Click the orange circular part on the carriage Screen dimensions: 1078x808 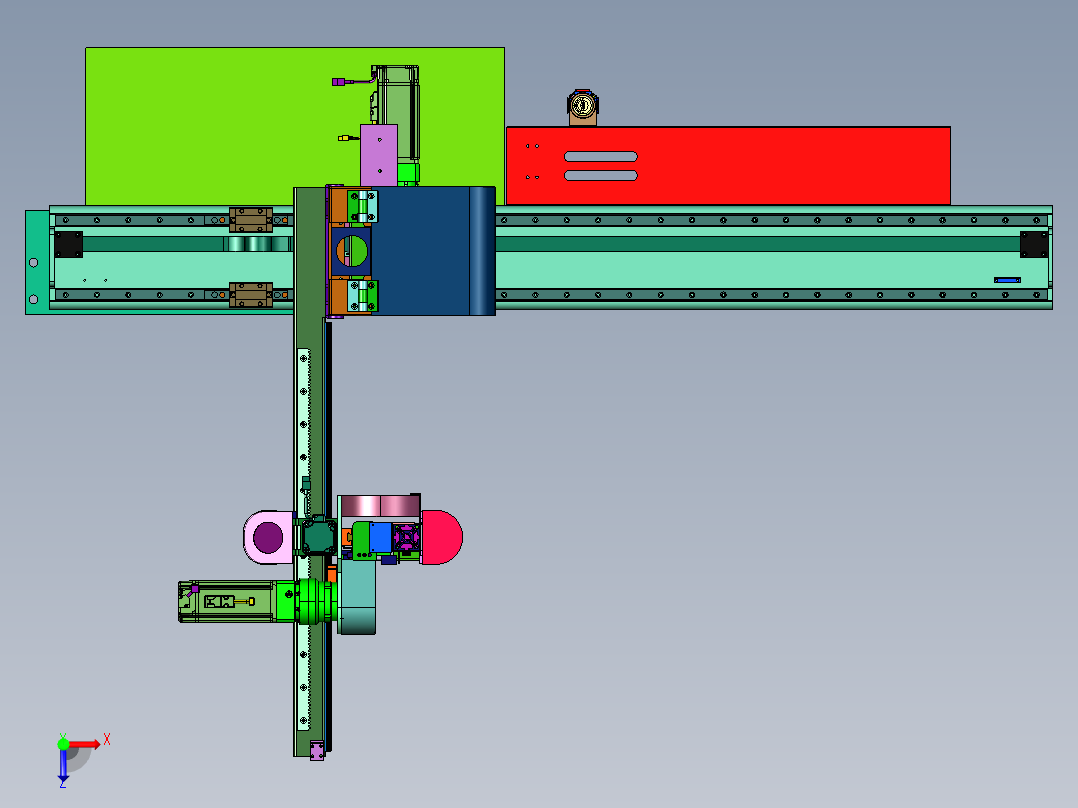(351, 251)
